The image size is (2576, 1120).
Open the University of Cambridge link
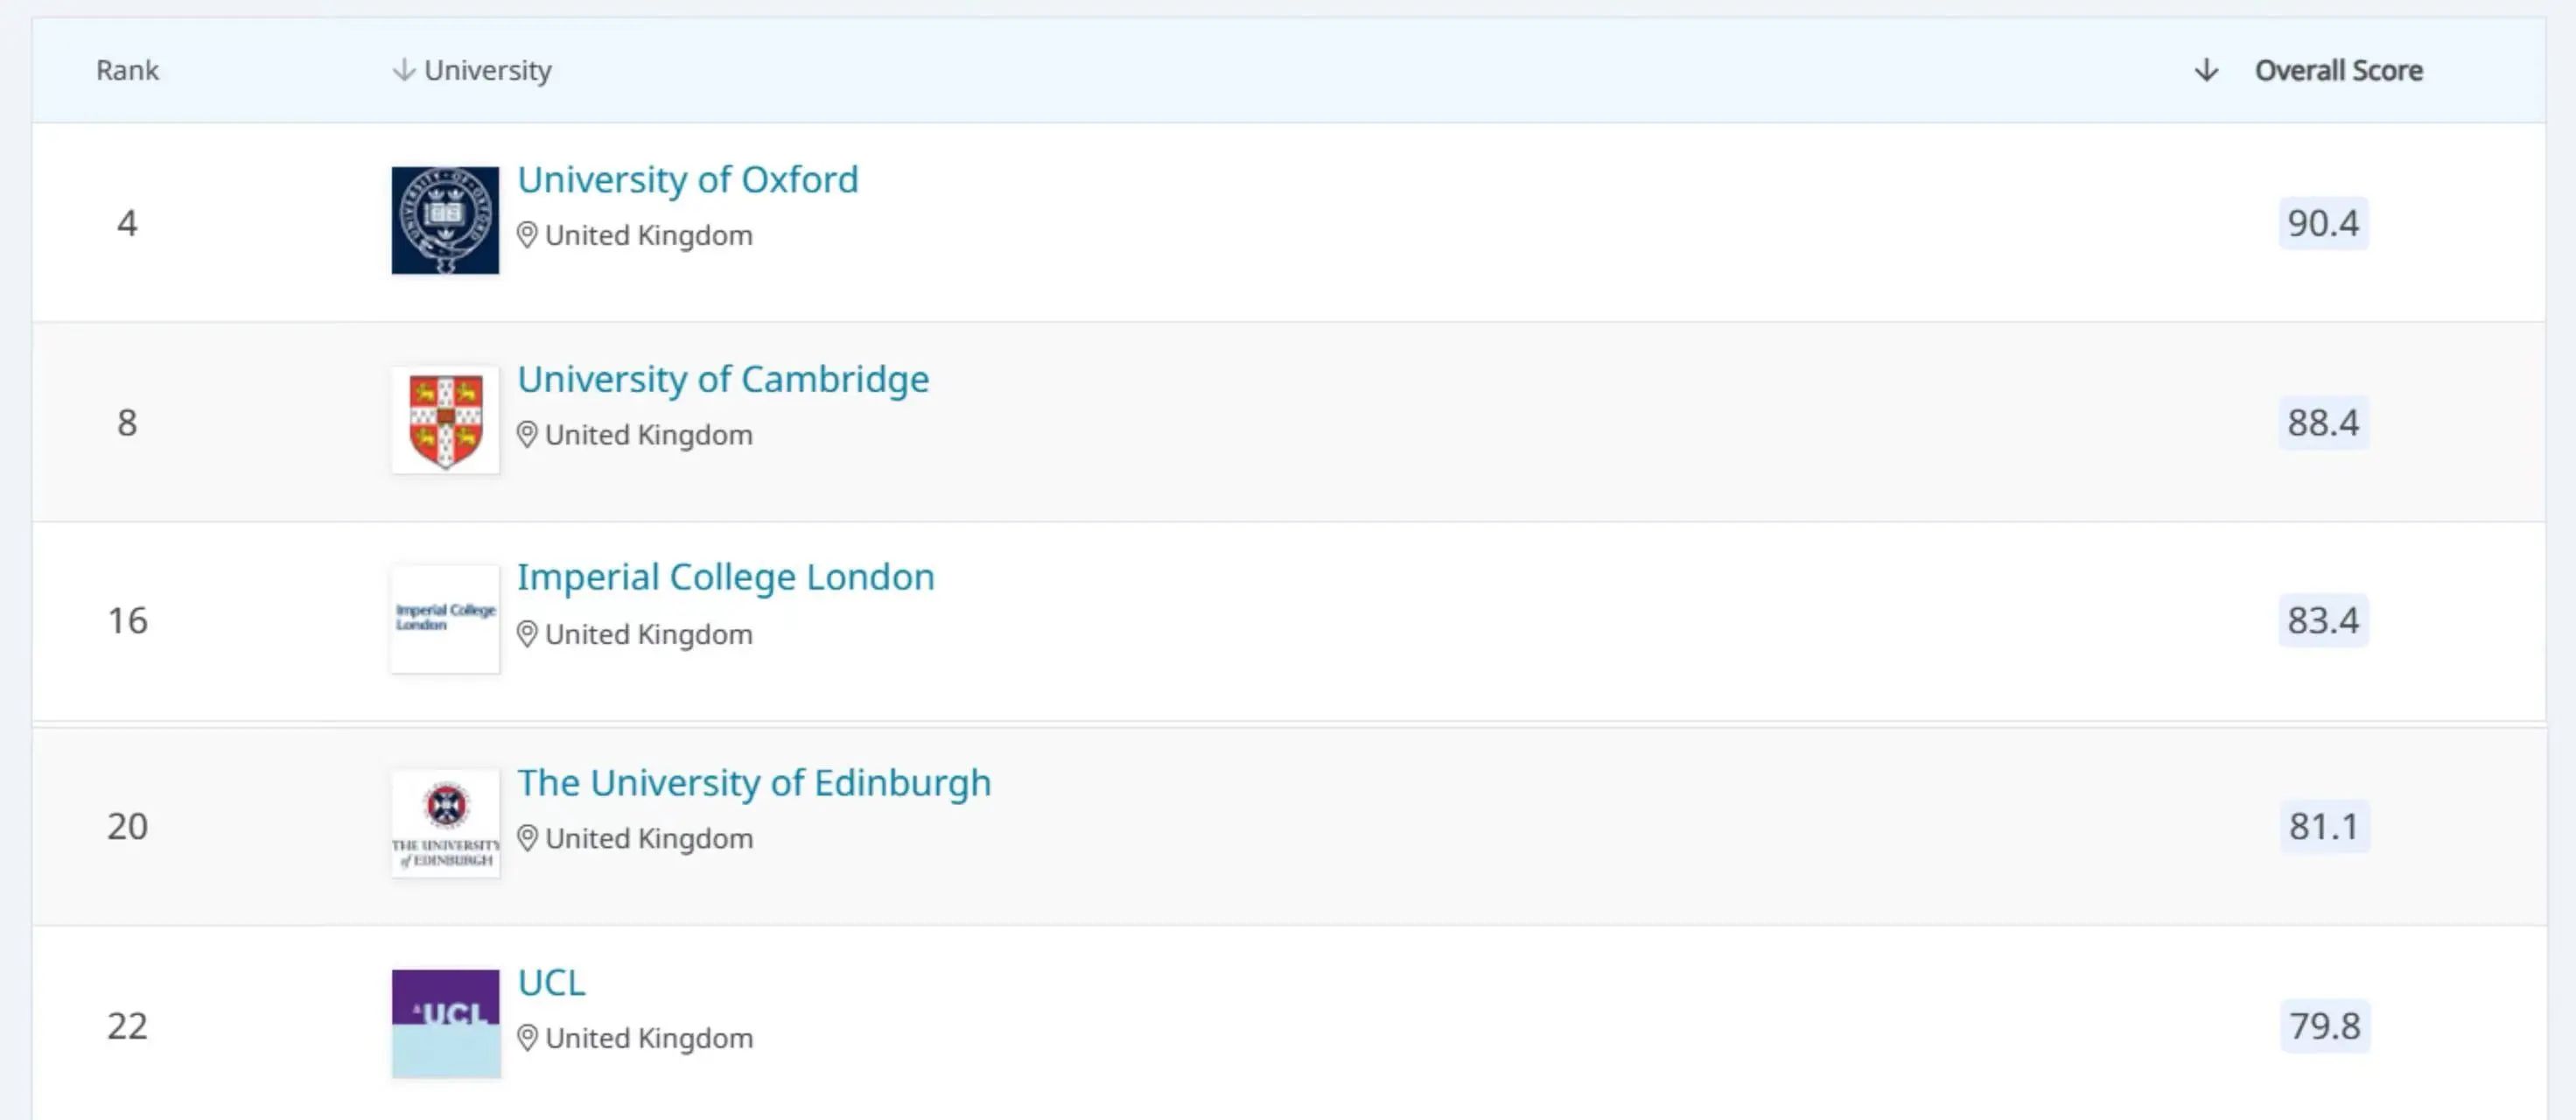pyautogui.click(x=722, y=380)
